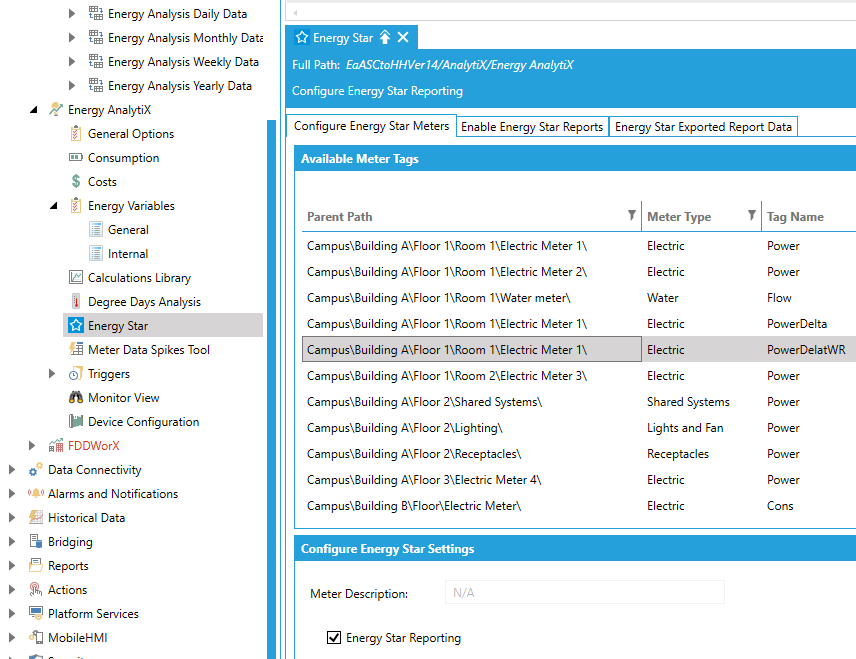This screenshot has width=856, height=659.
Task: Open Energy Star Exported Report Data tab
Action: tap(703, 127)
